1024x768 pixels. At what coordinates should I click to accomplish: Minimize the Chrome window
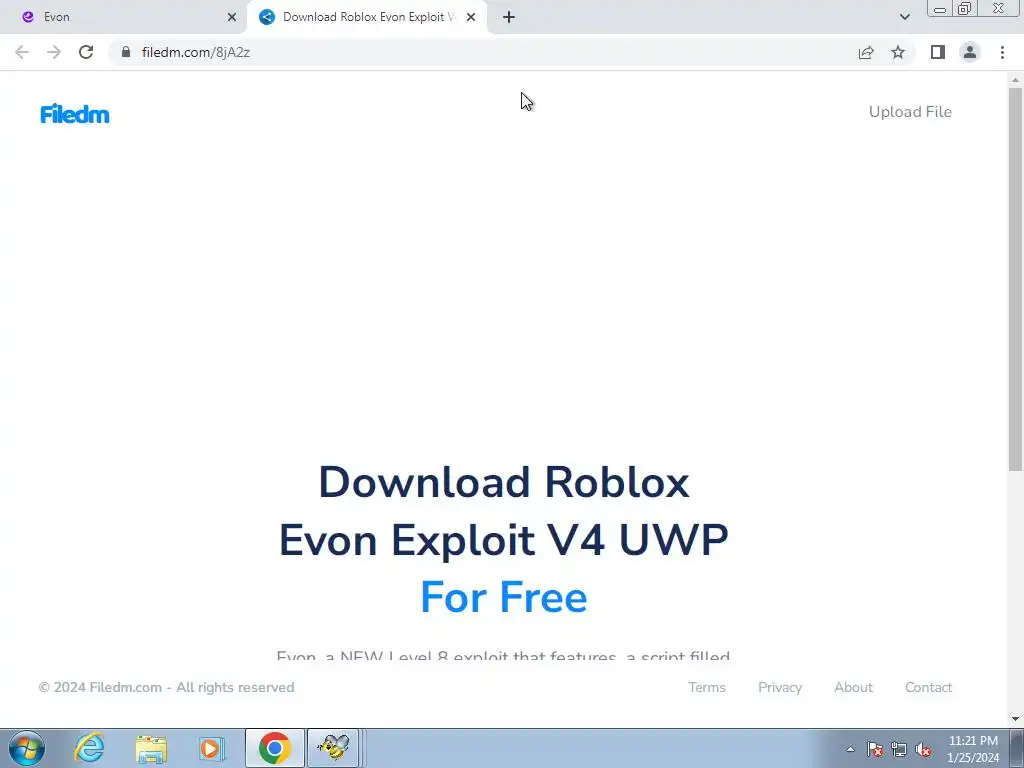(x=940, y=9)
